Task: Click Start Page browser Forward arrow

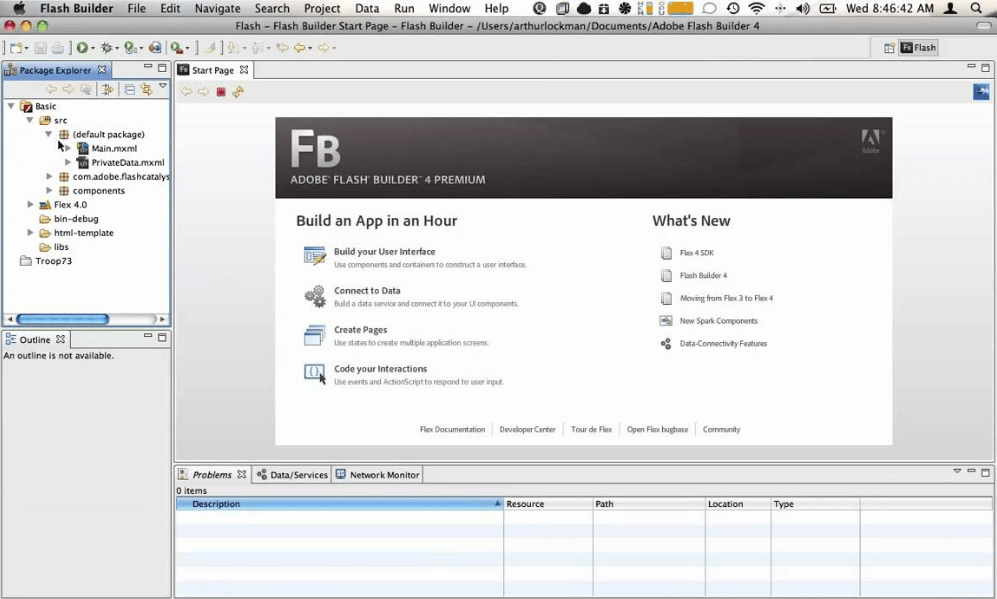Action: 203,92
